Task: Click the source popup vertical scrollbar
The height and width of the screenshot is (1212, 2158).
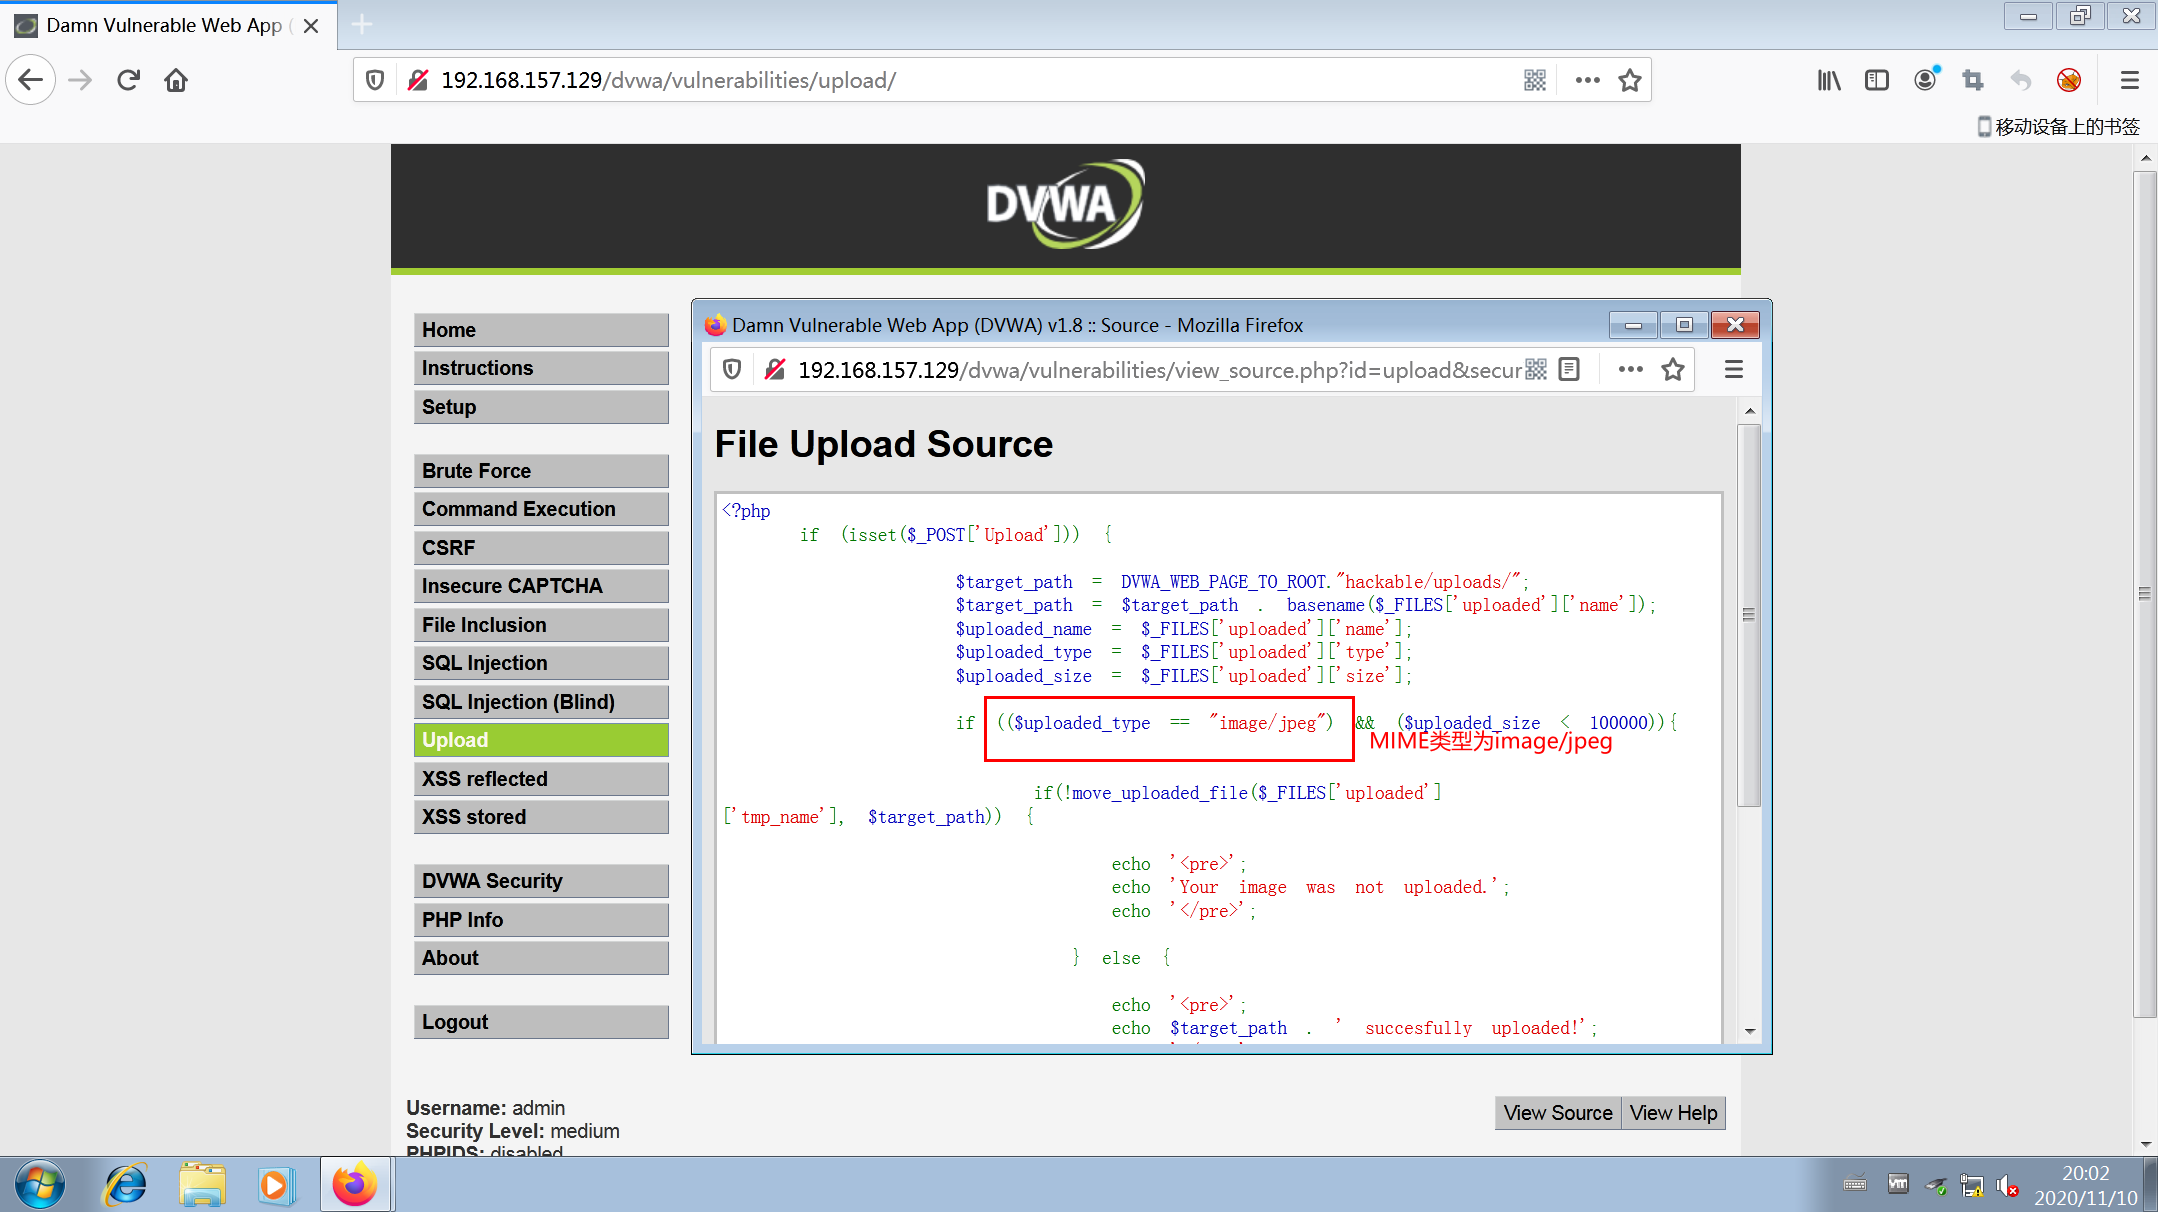Action: click(1749, 615)
